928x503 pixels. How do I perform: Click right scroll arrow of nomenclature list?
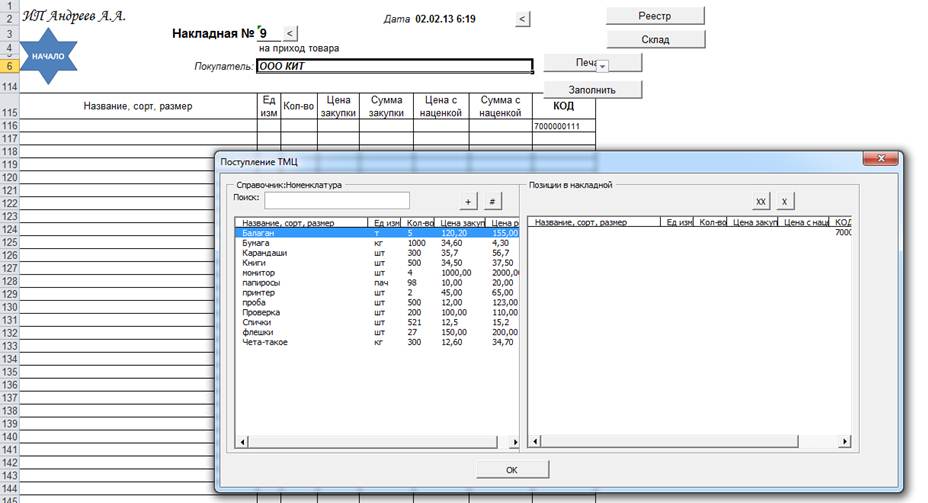click(514, 442)
